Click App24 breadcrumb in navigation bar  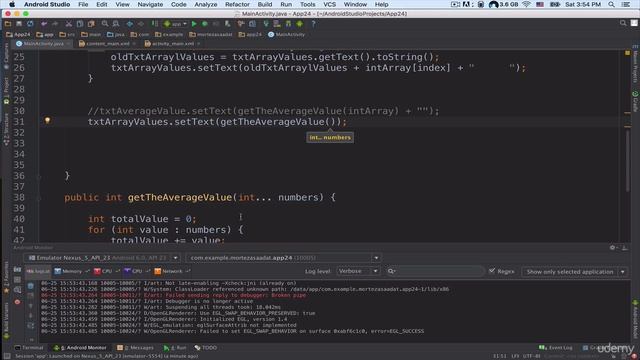coord(18,35)
